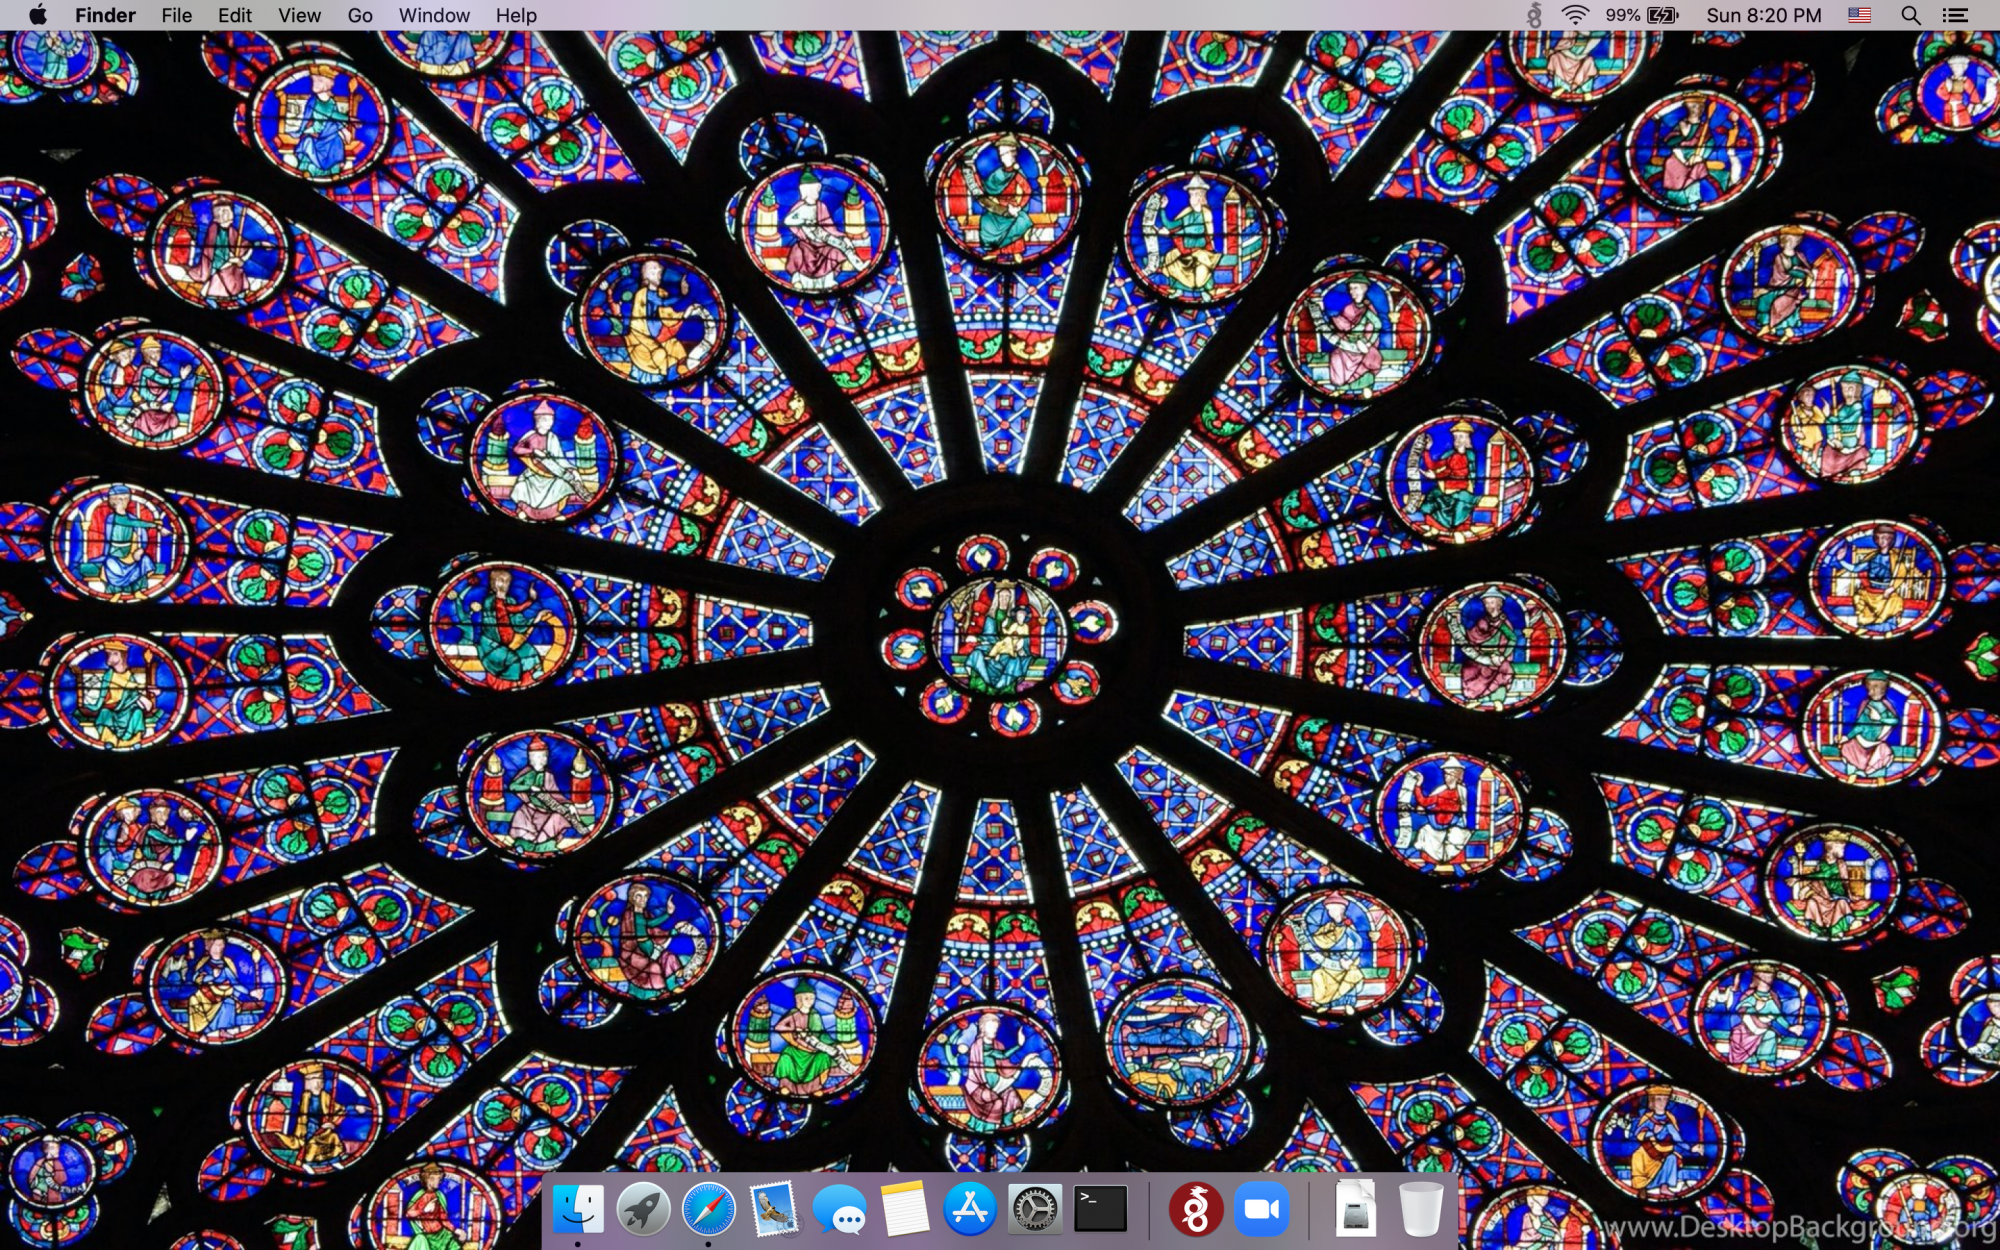
Task: Click the WireGuard status icon in menu bar
Action: [x=1533, y=15]
